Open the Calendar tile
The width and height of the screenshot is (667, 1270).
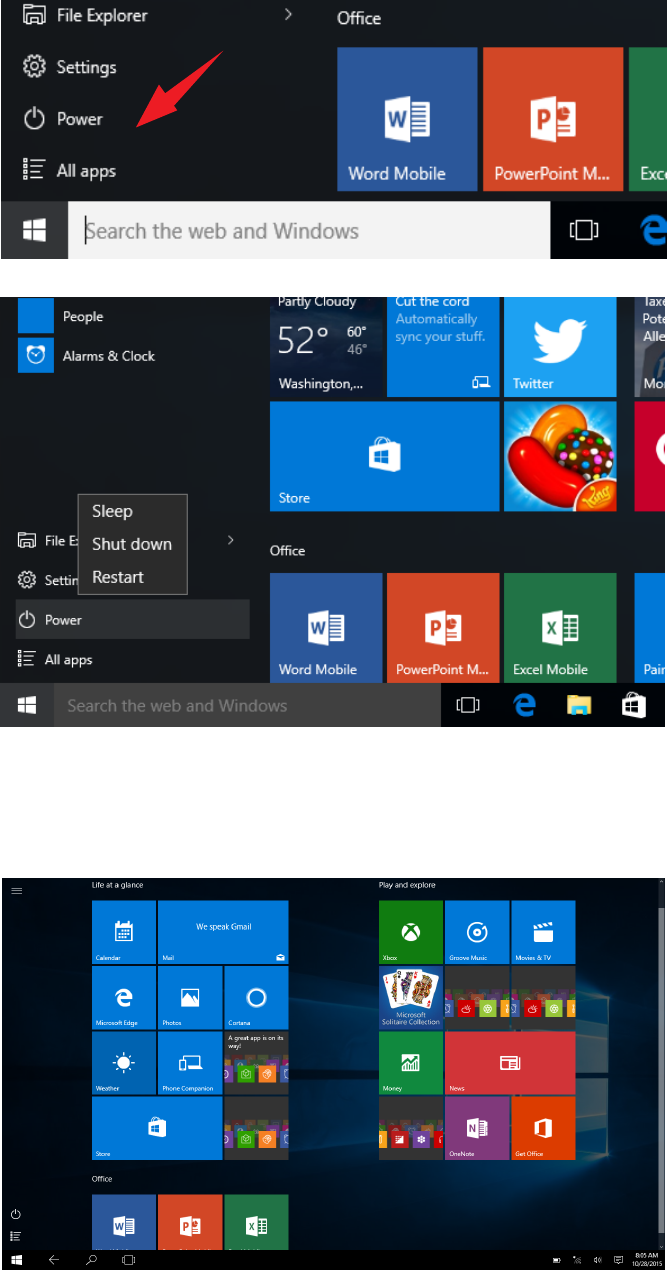tap(124, 931)
